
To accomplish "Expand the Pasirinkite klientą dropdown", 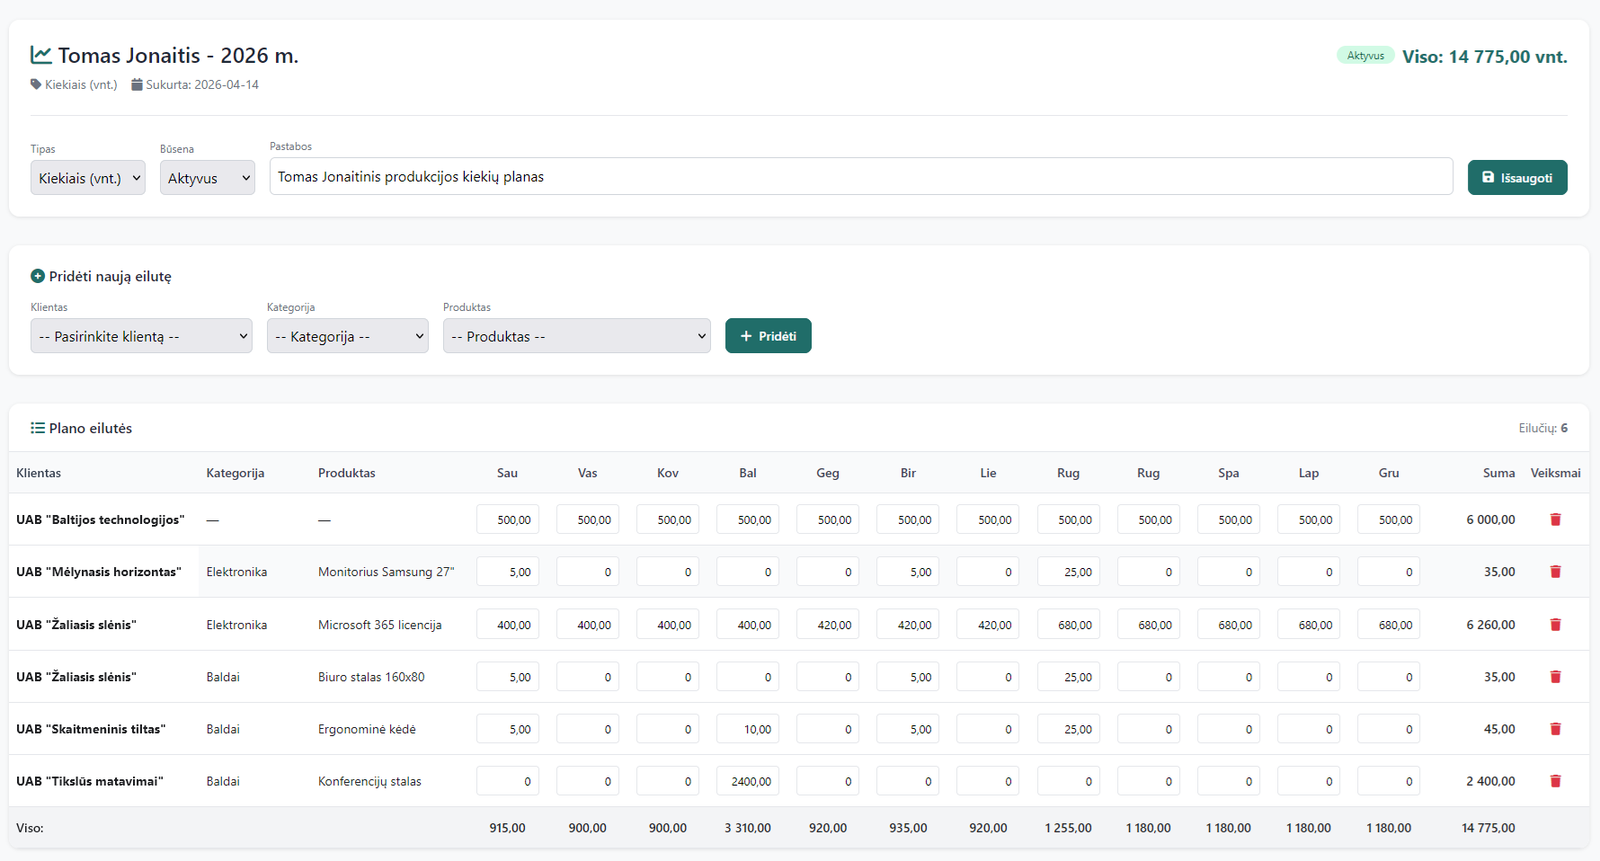I will 141,336.
